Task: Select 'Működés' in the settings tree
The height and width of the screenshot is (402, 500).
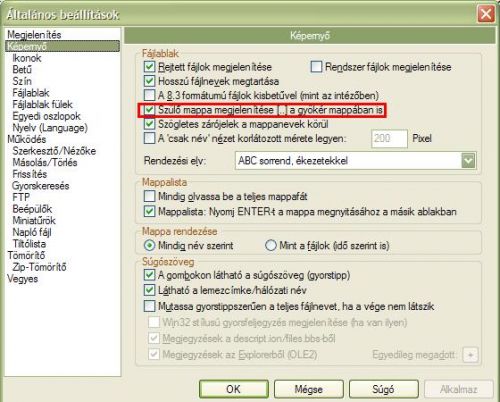Action: (27, 139)
